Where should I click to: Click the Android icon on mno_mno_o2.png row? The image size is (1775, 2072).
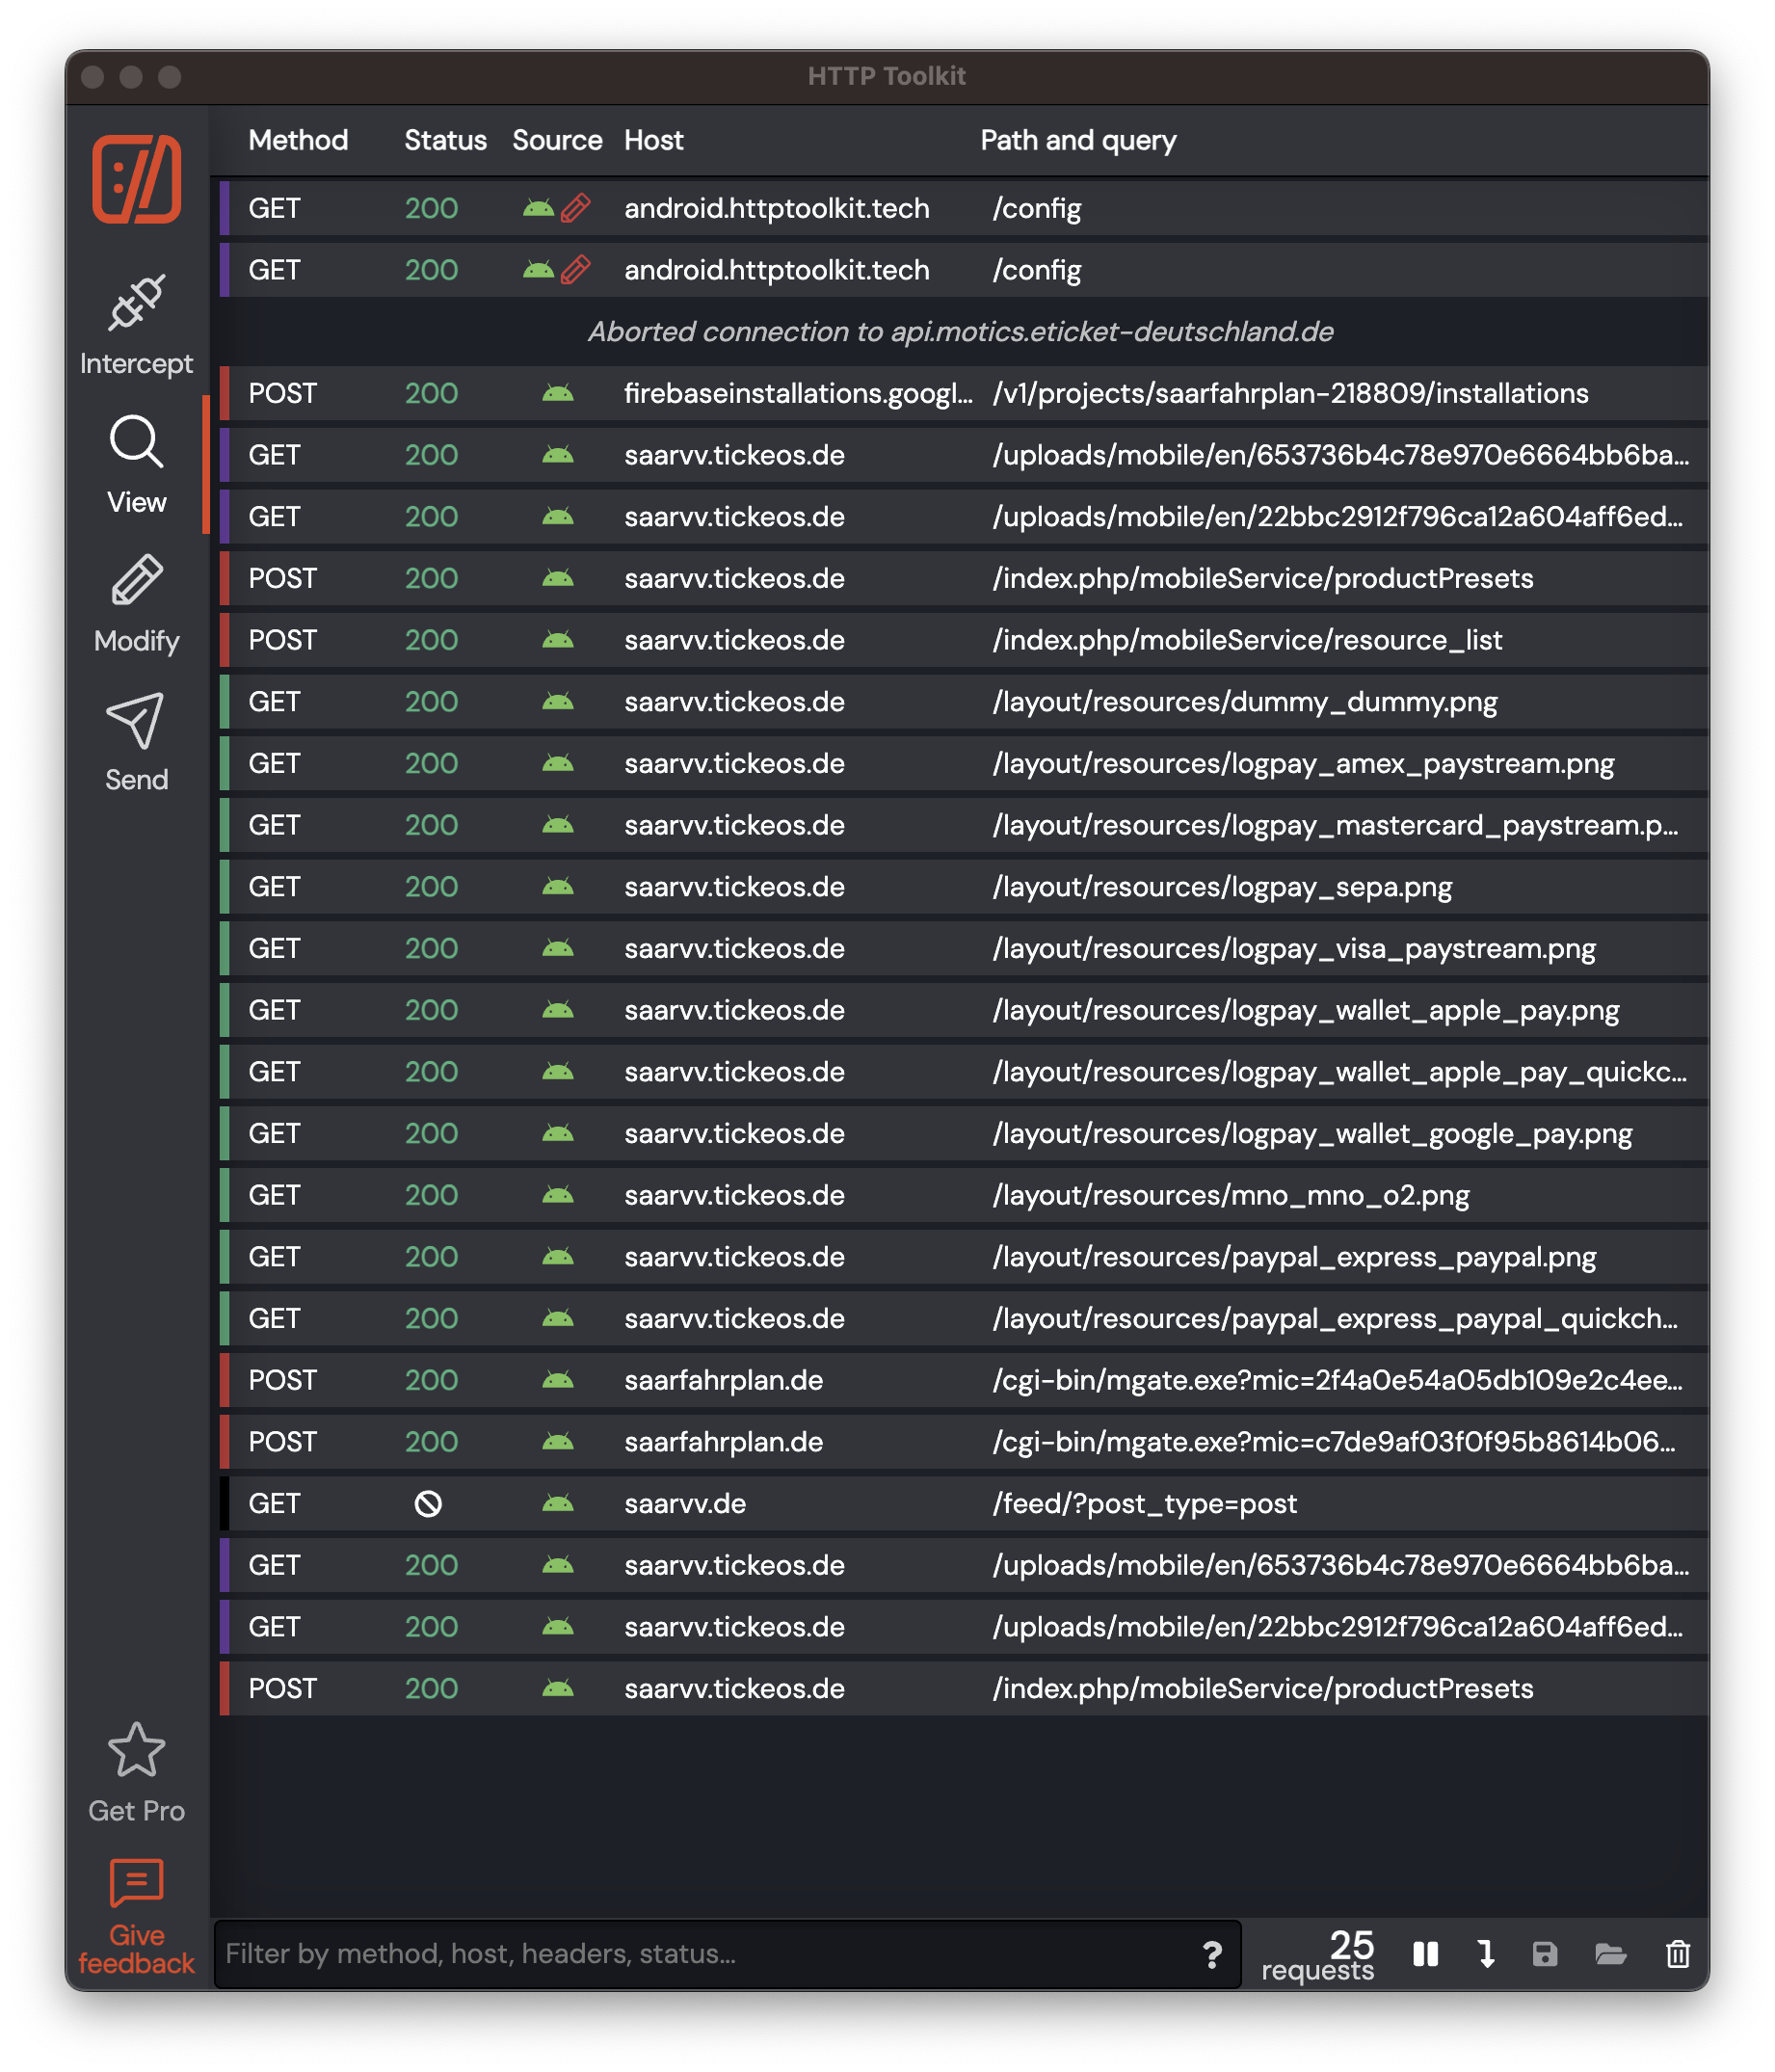(x=558, y=1195)
